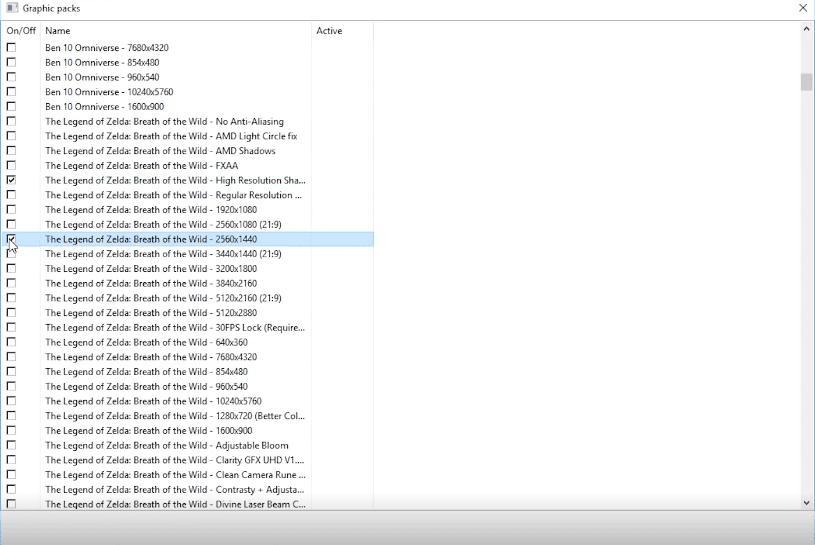Screen dimensions: 815x545
Task: Check the Zelda 1920x1080 pack checkbox
Action: 11,210
